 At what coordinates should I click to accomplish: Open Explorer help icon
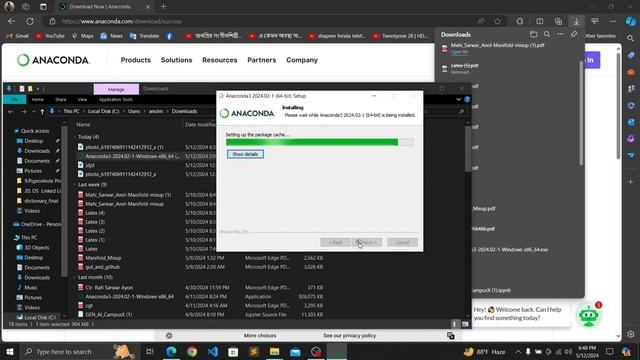click(467, 99)
